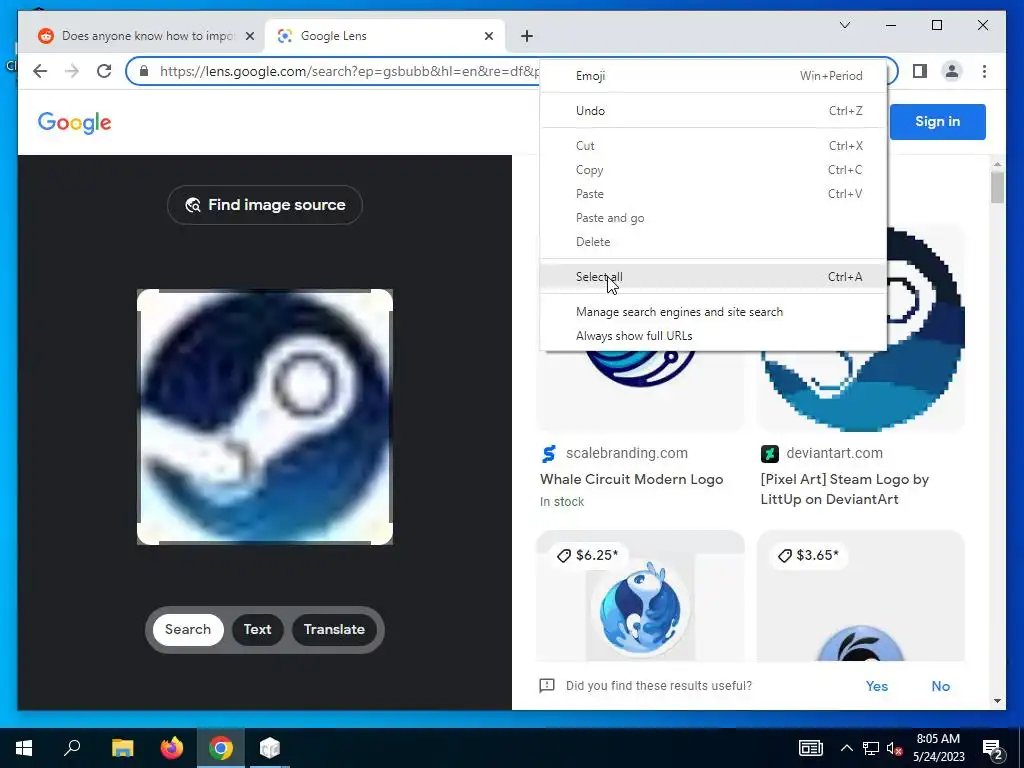Click the cropped Steam logo image

264,417
